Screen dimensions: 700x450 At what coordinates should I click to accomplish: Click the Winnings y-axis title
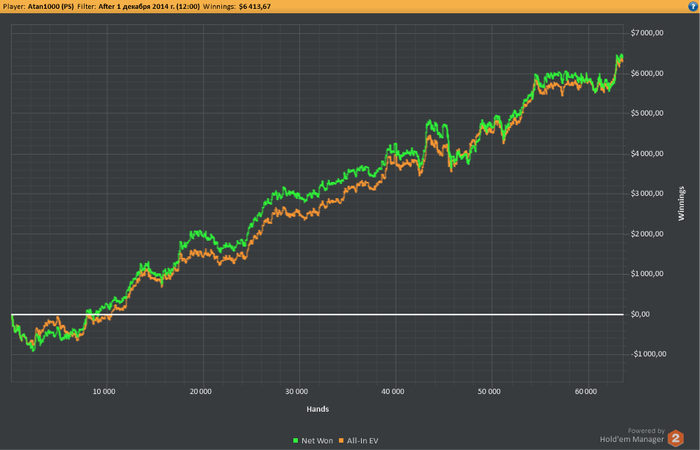pyautogui.click(x=681, y=204)
